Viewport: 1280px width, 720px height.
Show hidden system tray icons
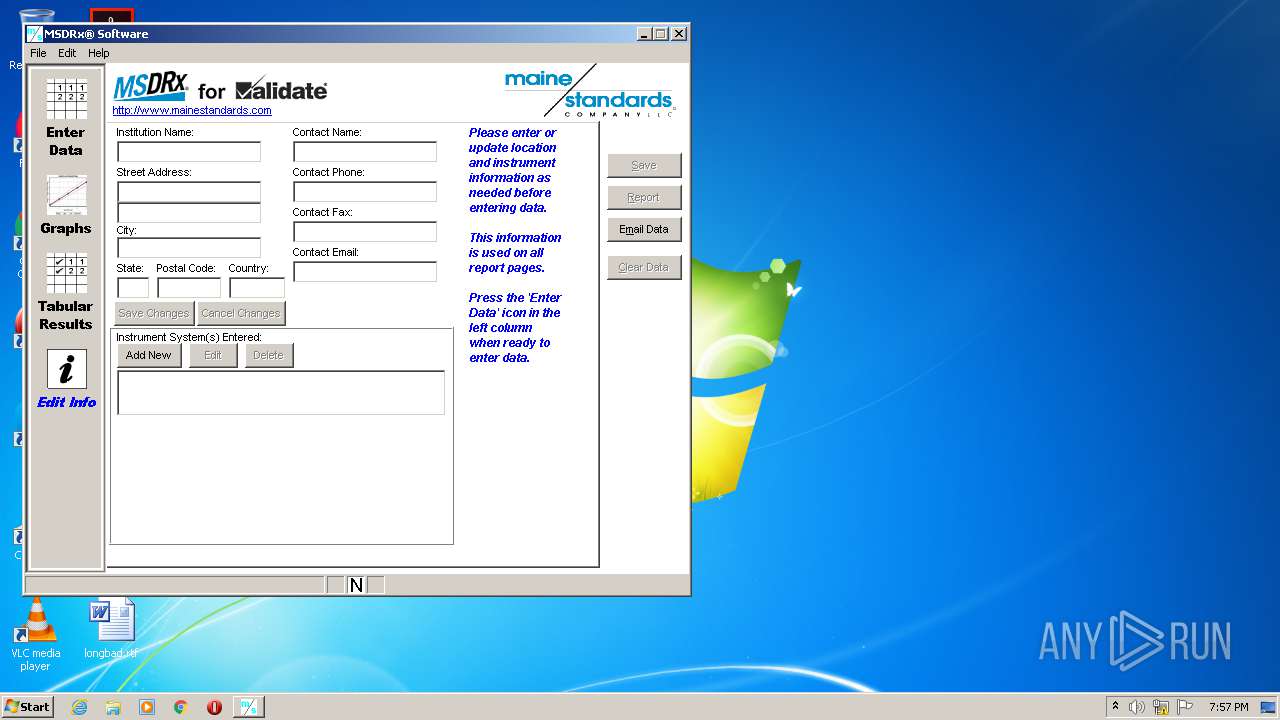pyautogui.click(x=1115, y=707)
